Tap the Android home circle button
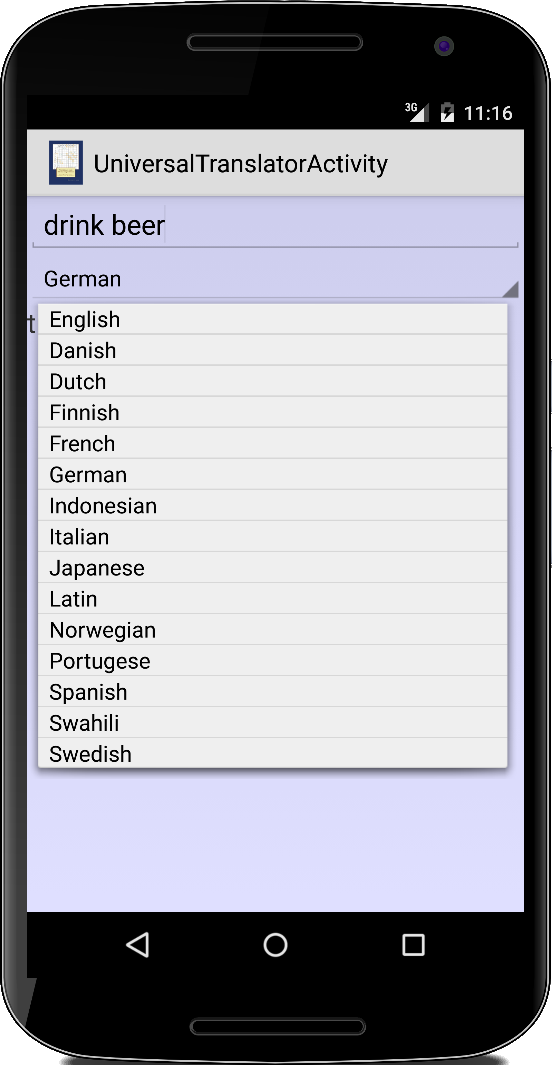Viewport: 552px width, 1065px height. [x=275, y=944]
